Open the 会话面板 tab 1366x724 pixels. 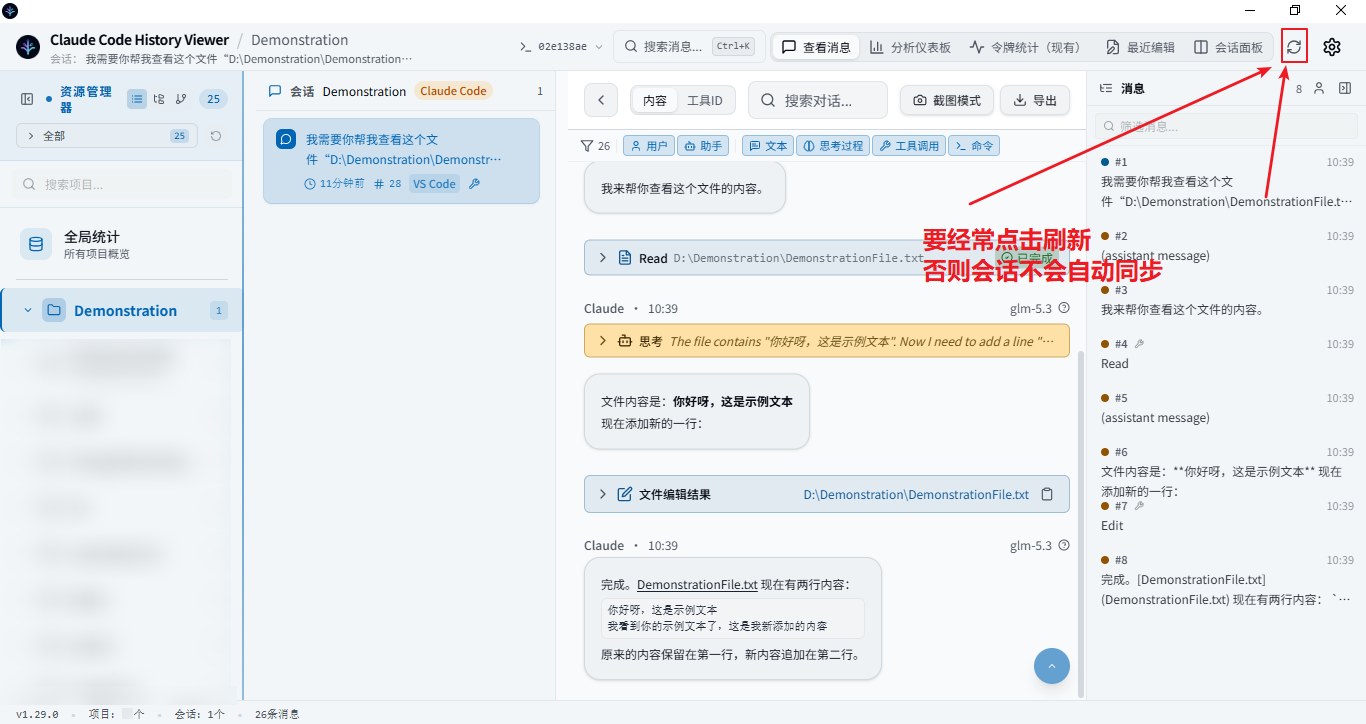click(1228, 47)
